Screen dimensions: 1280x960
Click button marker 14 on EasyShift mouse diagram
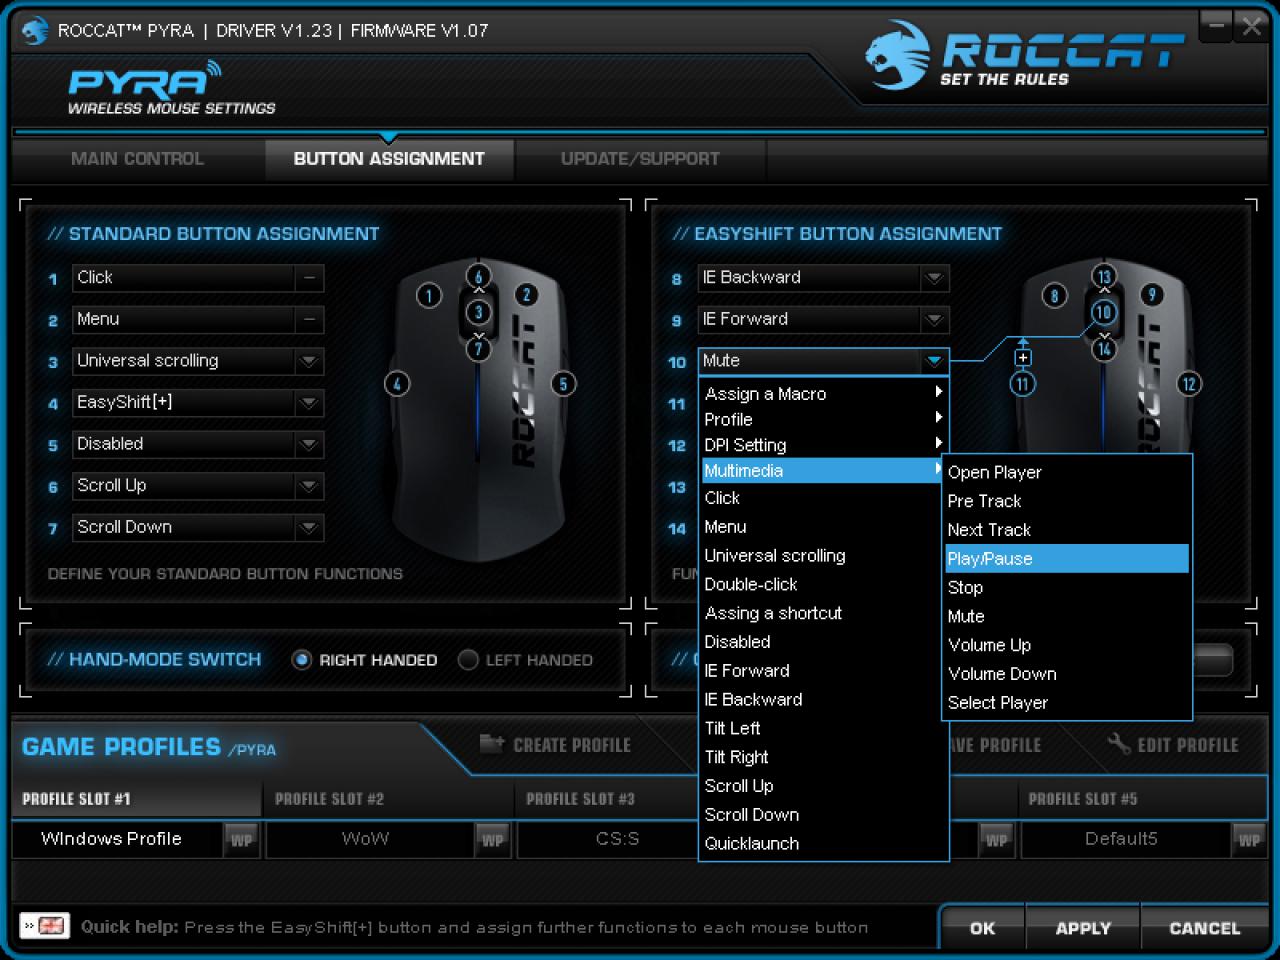1103,349
